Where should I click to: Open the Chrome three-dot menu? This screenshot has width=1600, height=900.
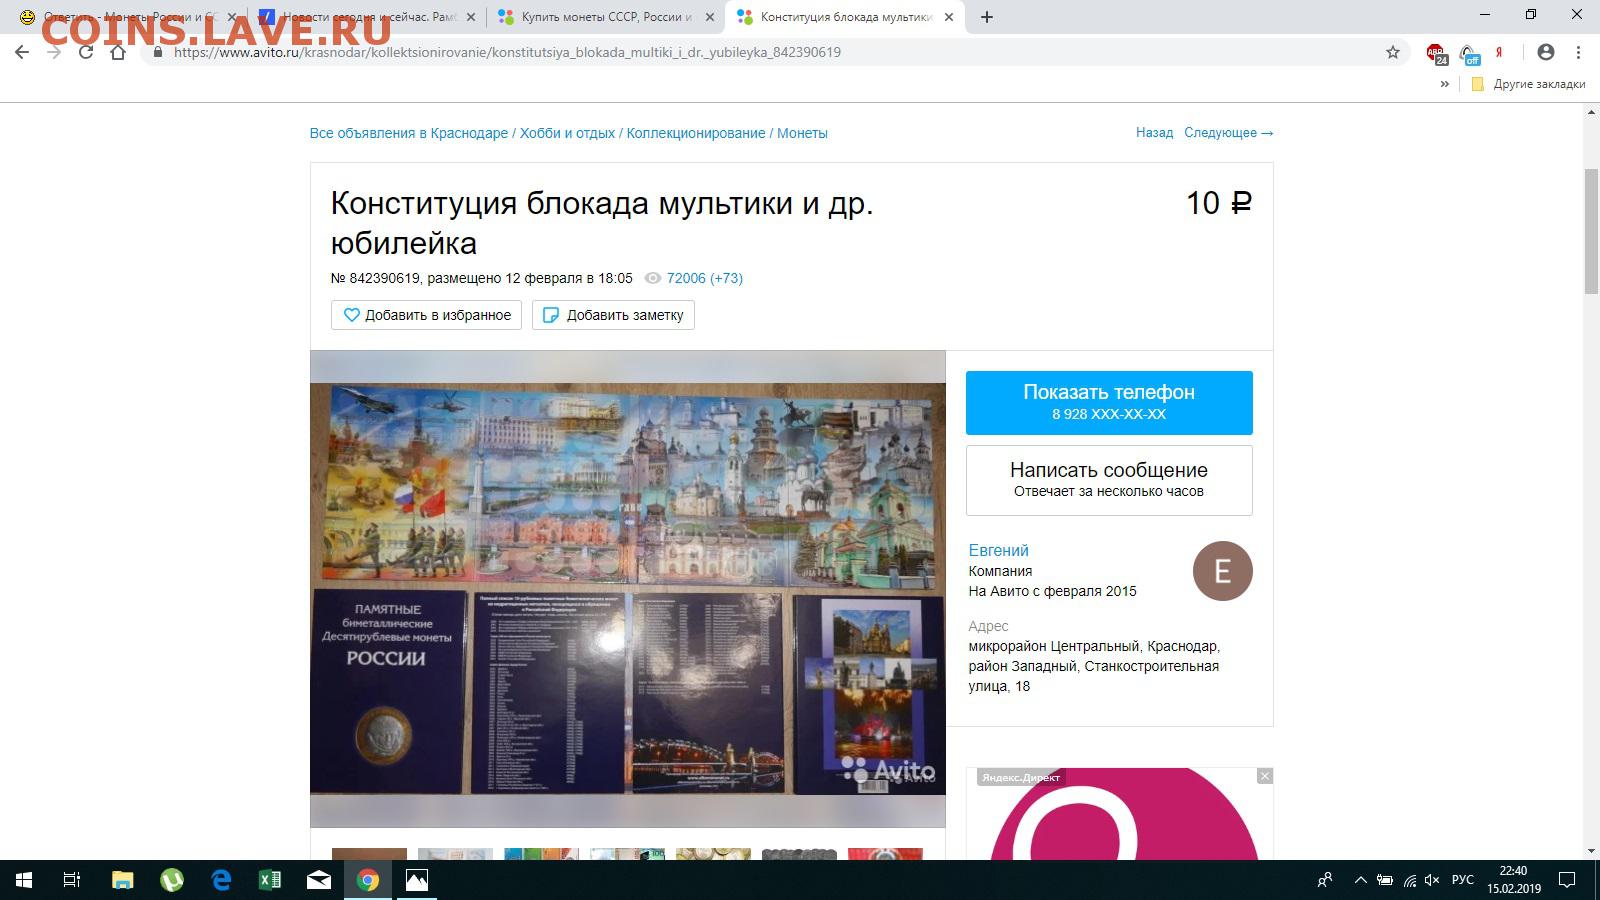click(1578, 52)
